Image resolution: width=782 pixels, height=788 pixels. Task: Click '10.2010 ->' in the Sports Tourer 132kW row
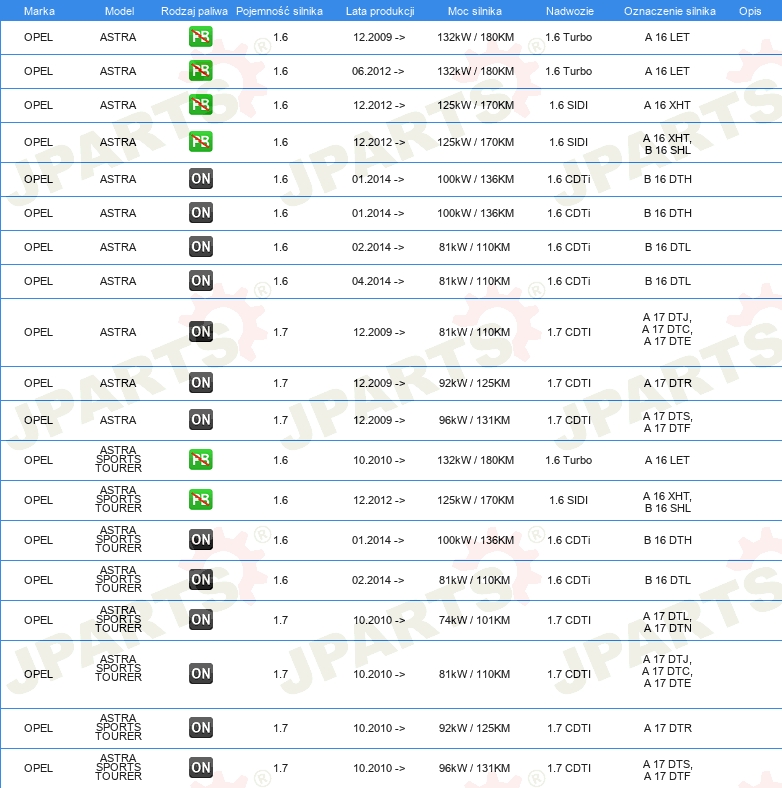[379, 460]
